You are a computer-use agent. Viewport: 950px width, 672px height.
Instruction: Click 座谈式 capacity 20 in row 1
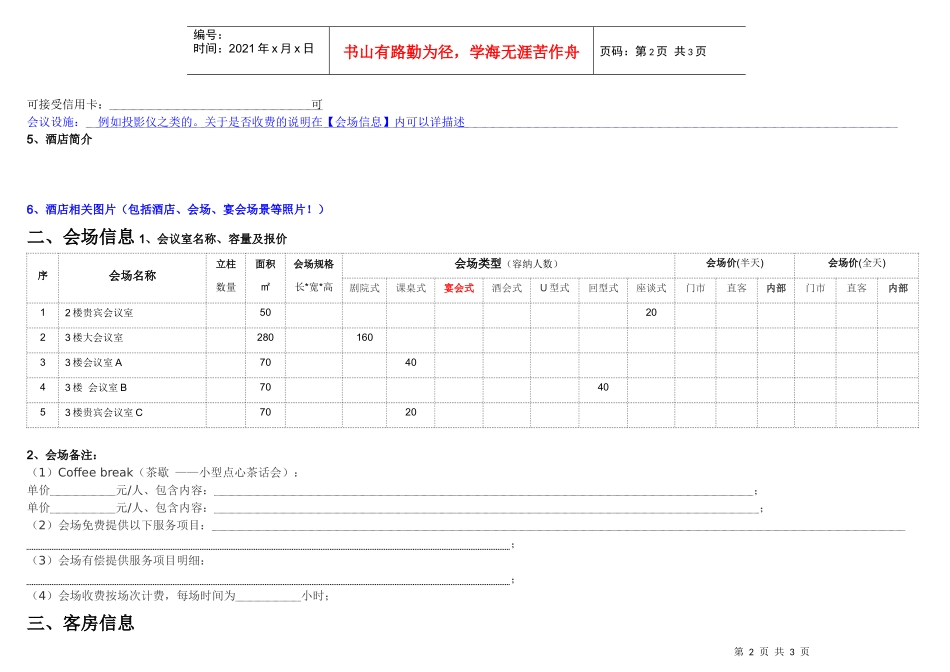coord(651,313)
